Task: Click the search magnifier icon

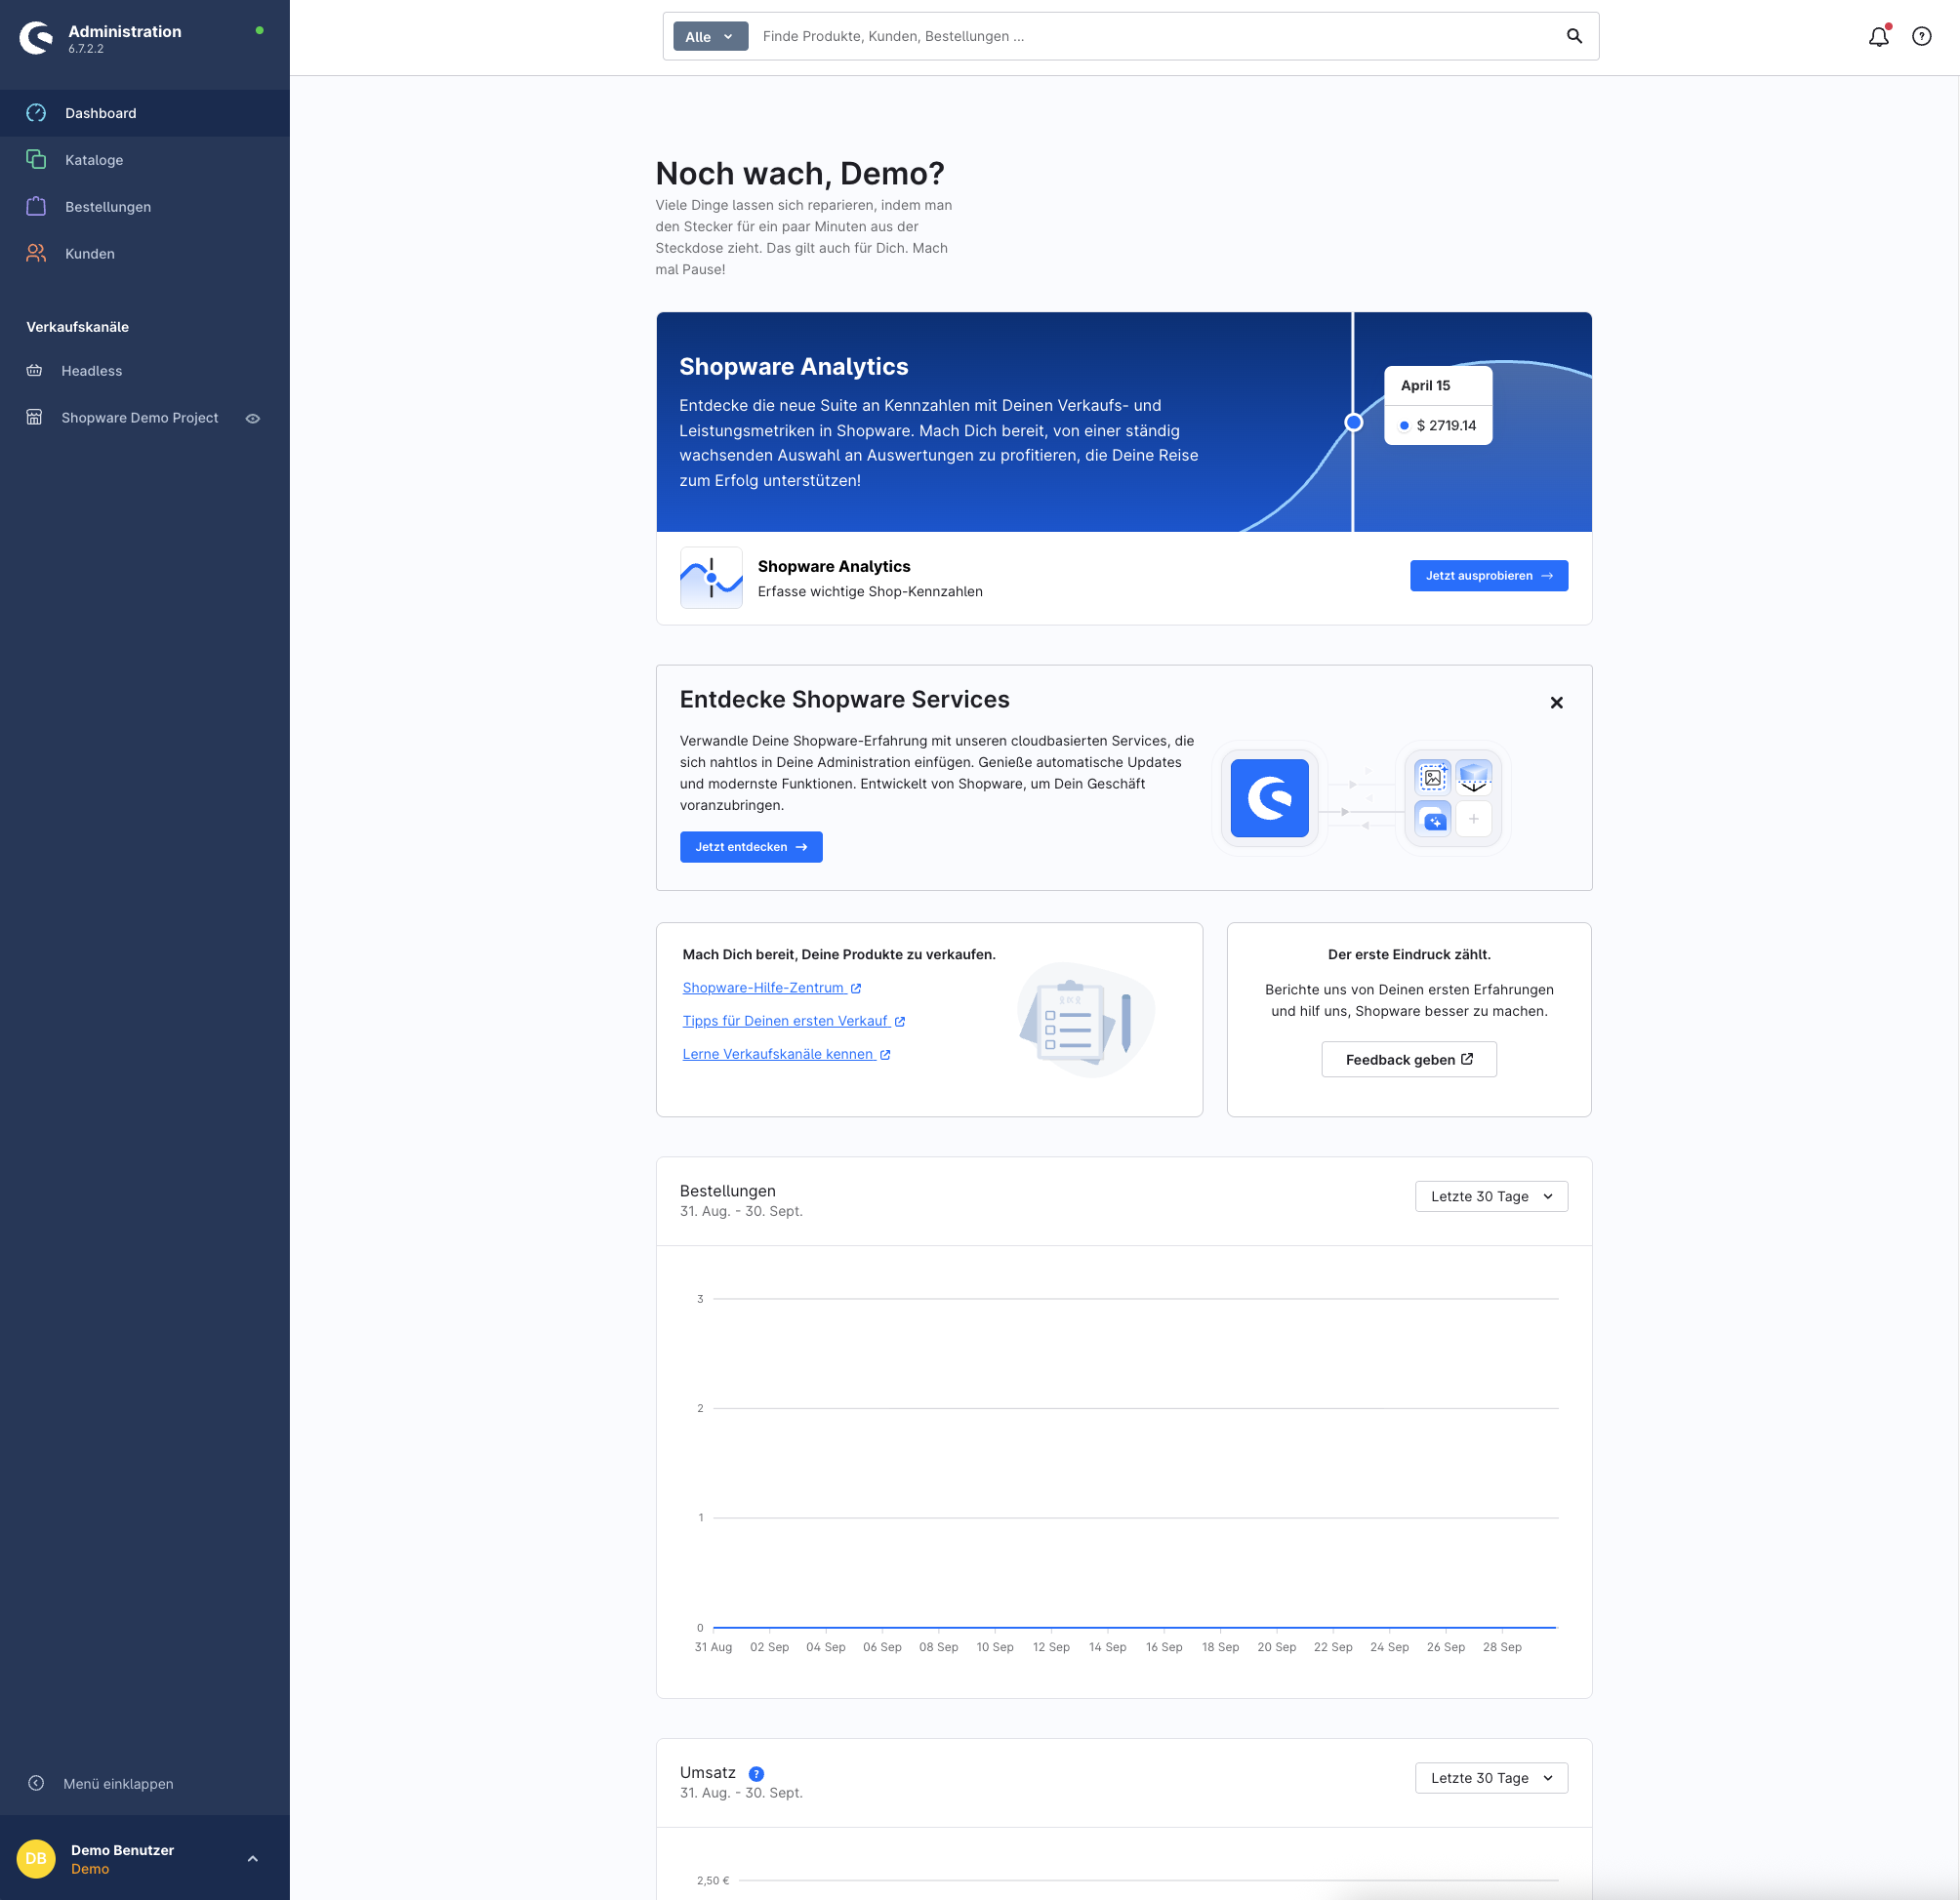Action: pyautogui.click(x=1574, y=37)
